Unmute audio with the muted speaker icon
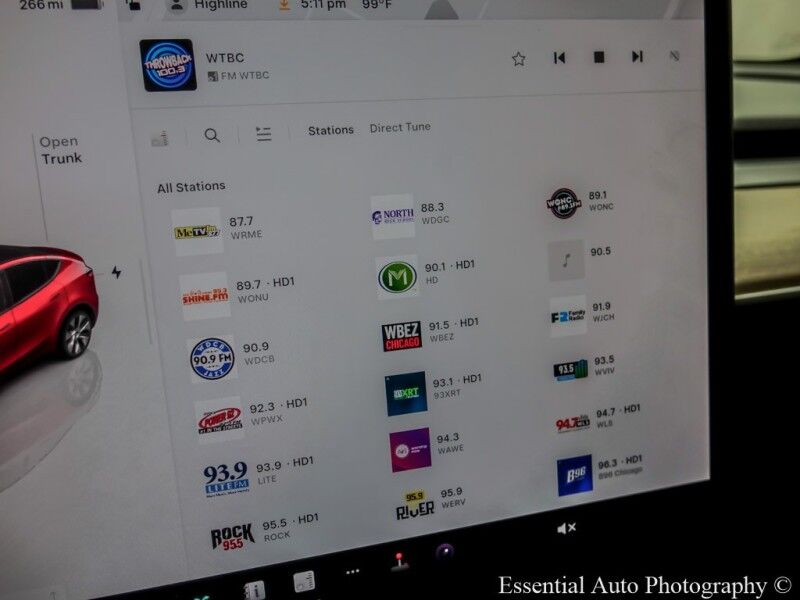The width and height of the screenshot is (800, 600). pyautogui.click(x=566, y=529)
